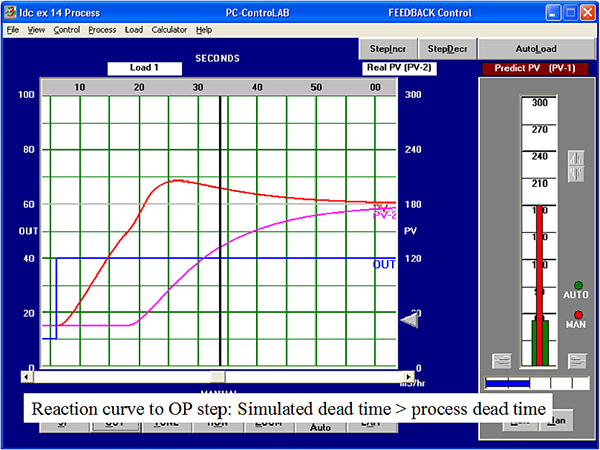This screenshot has width=600, height=450.
Task: Click the upper trend expand icon beside bargraph
Action: point(576,158)
